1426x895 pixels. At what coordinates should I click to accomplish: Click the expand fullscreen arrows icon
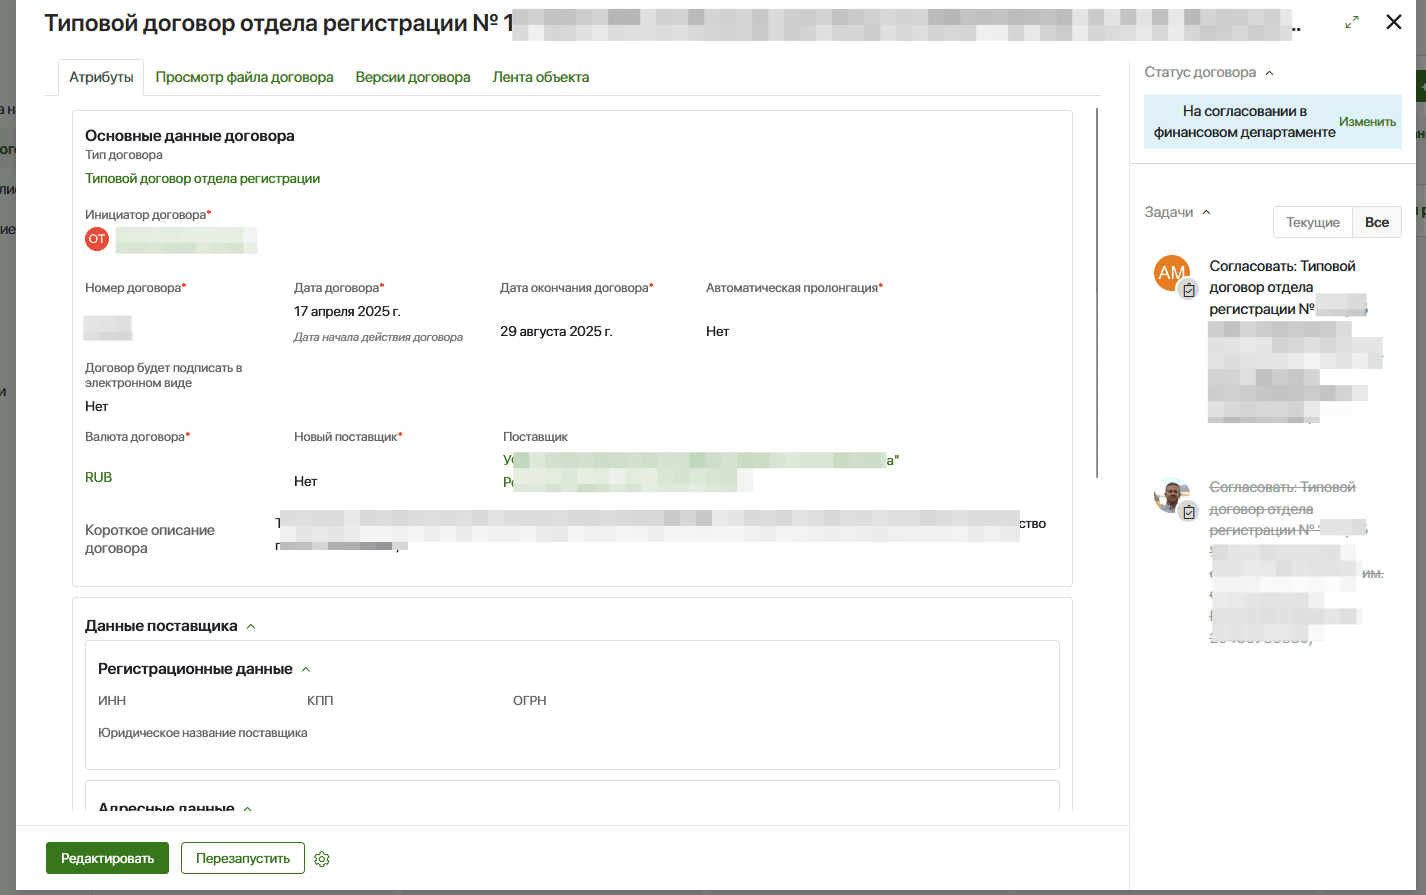click(1352, 22)
